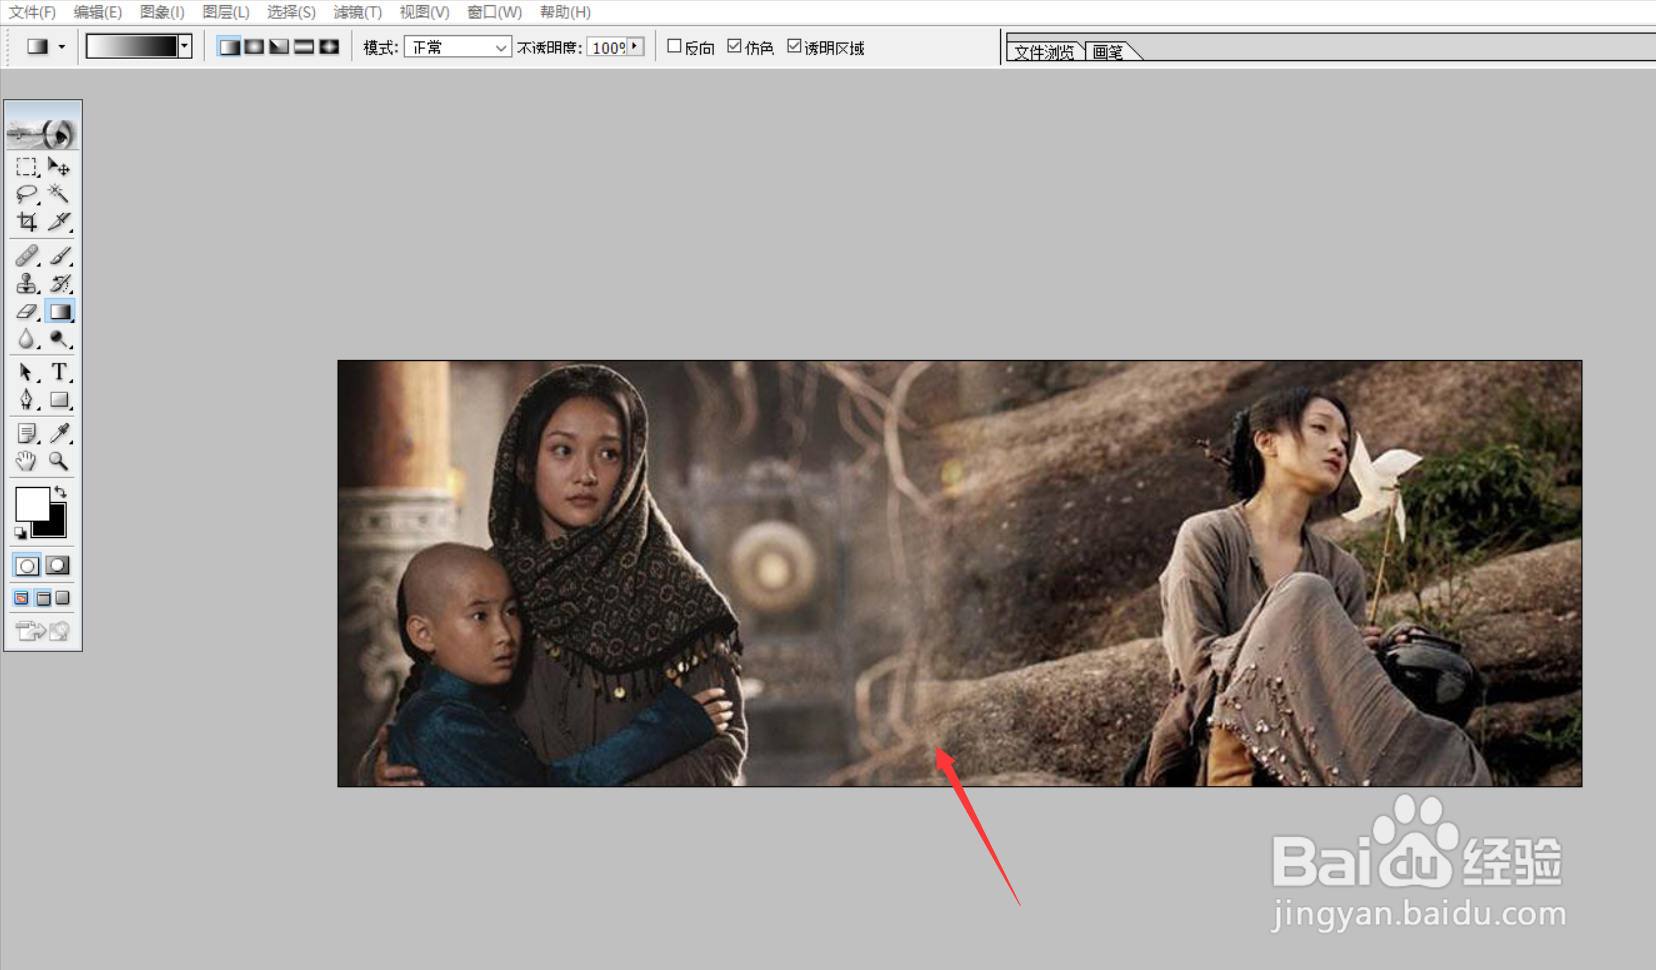Click the current tool preset gradient icon
Screen dimensions: 1656x970
37,47
